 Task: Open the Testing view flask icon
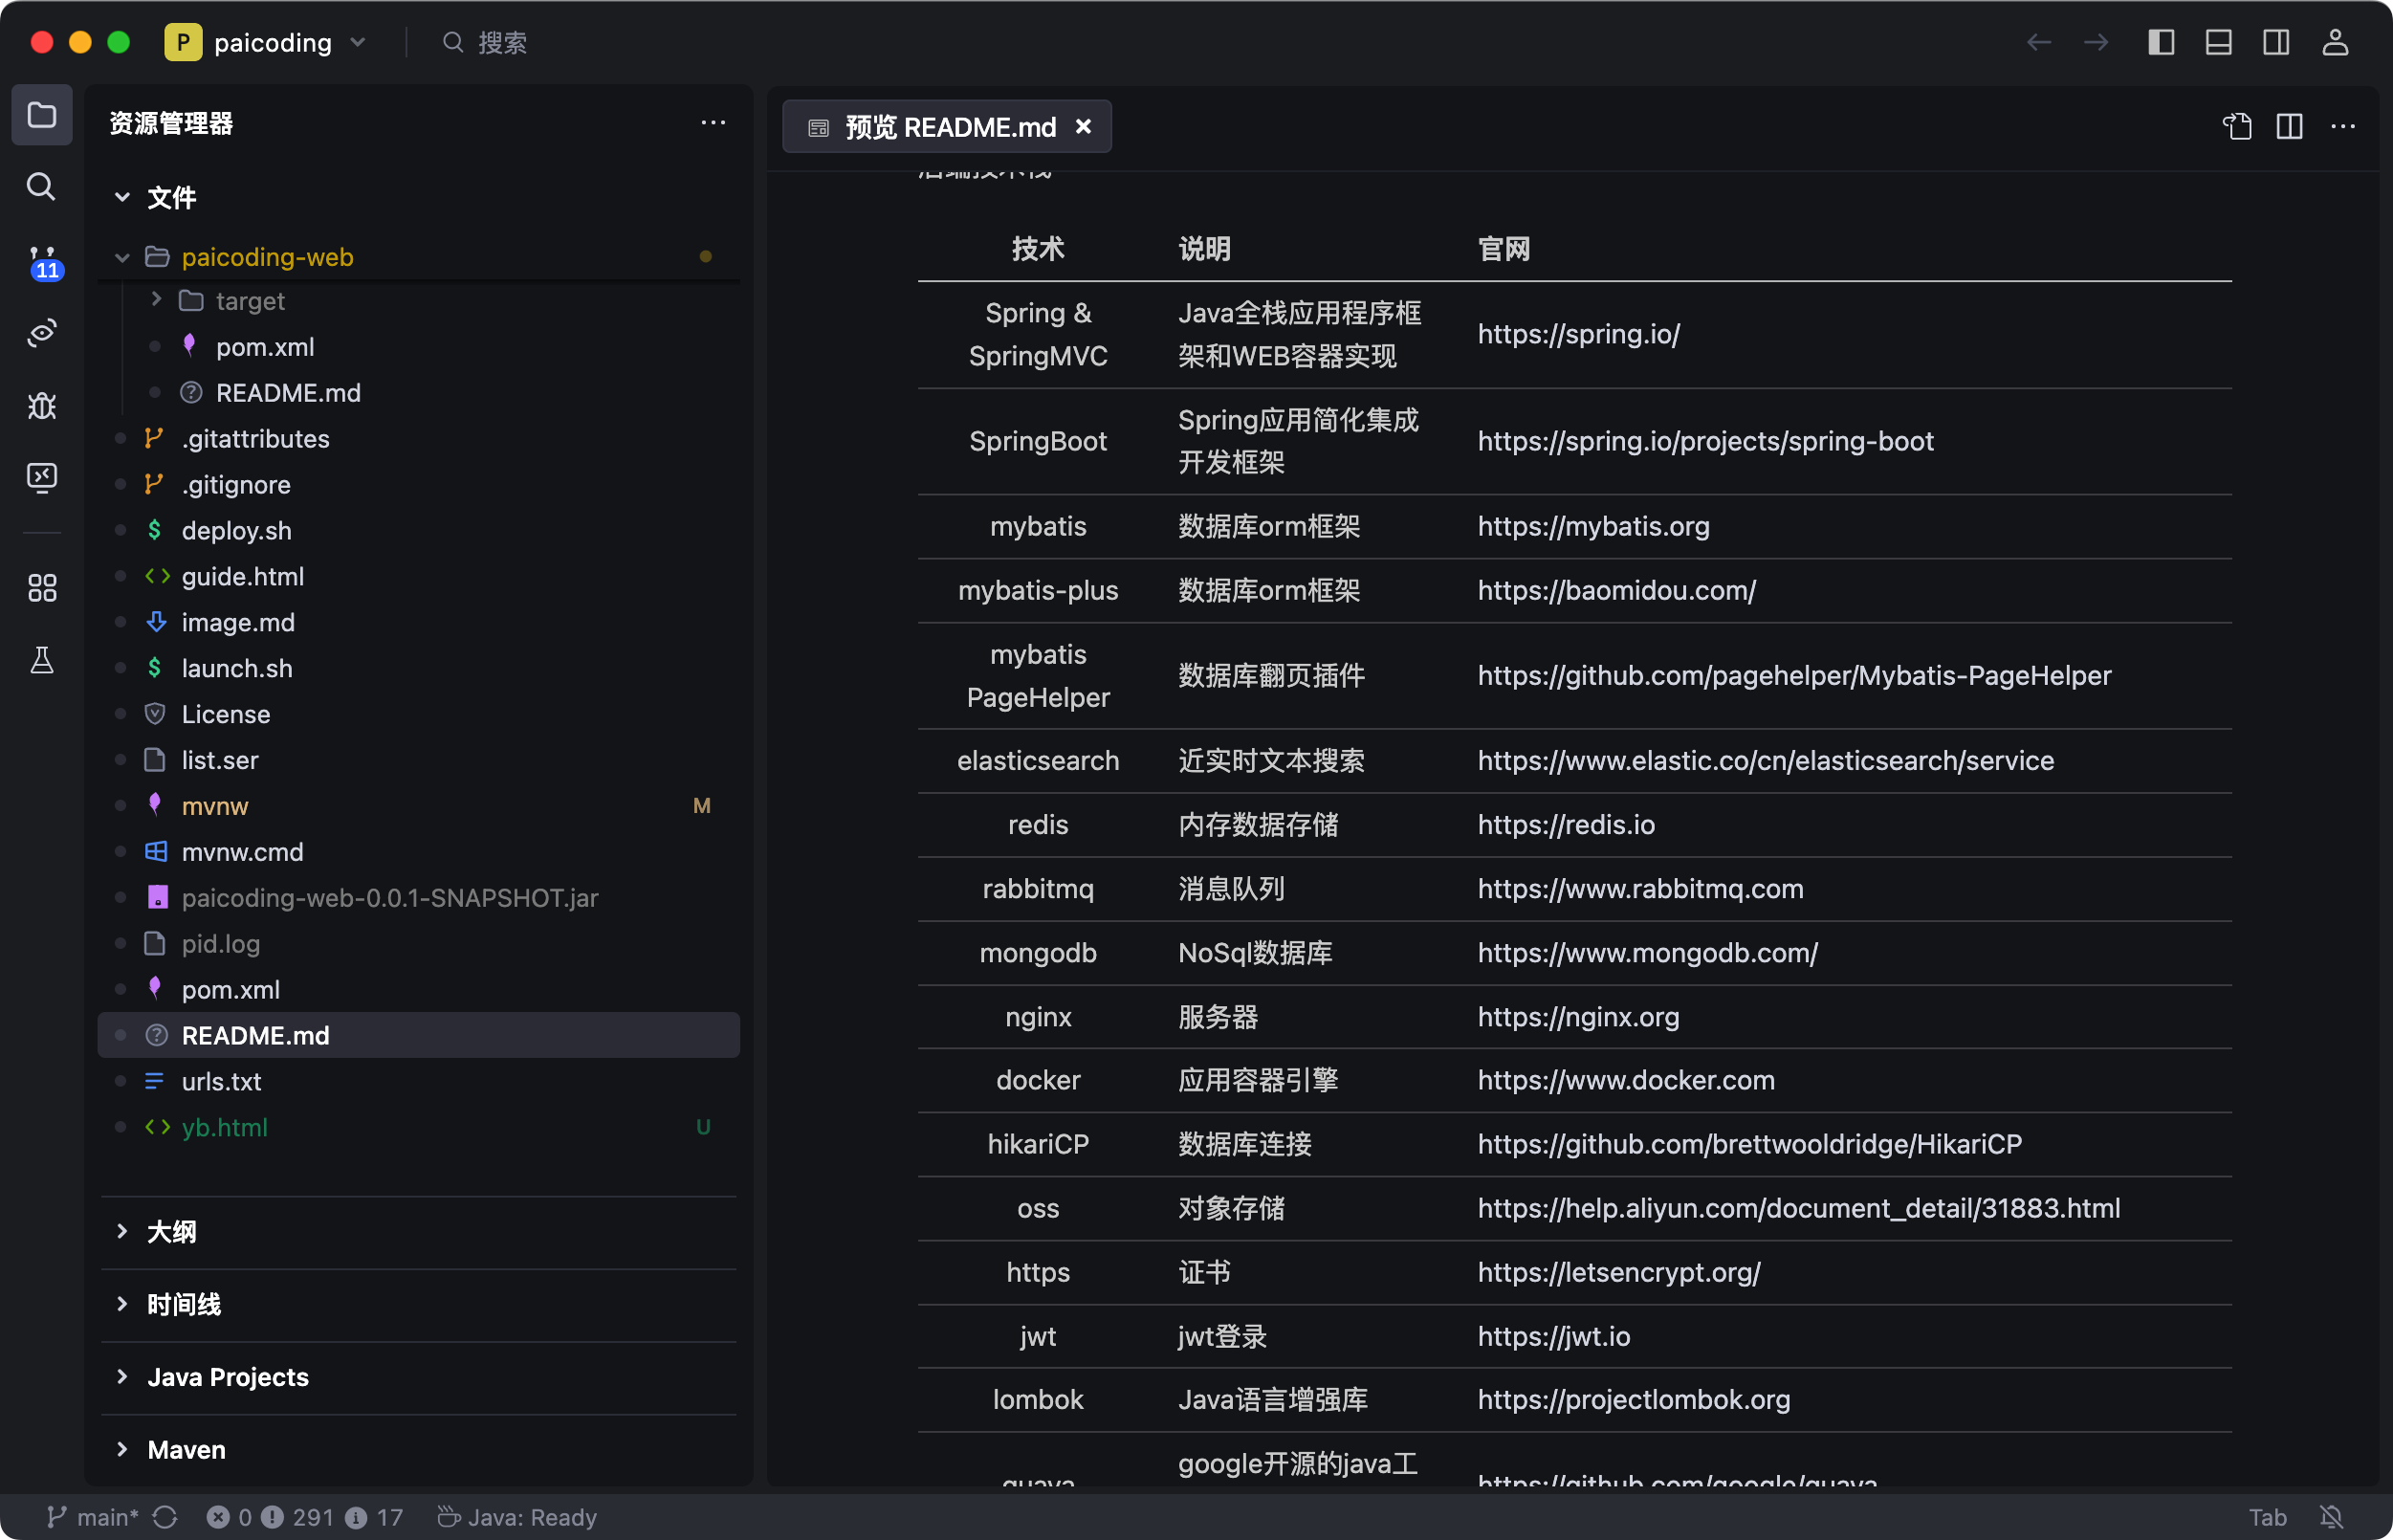(42, 660)
